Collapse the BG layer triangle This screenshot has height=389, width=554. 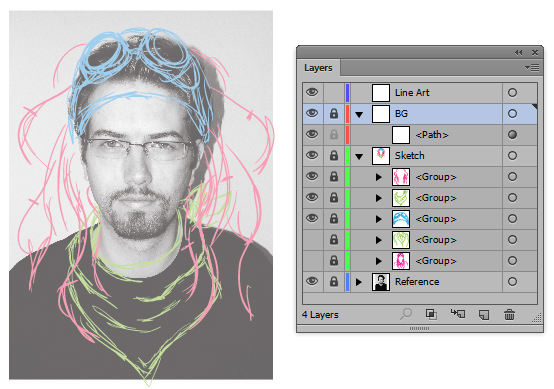tap(359, 114)
